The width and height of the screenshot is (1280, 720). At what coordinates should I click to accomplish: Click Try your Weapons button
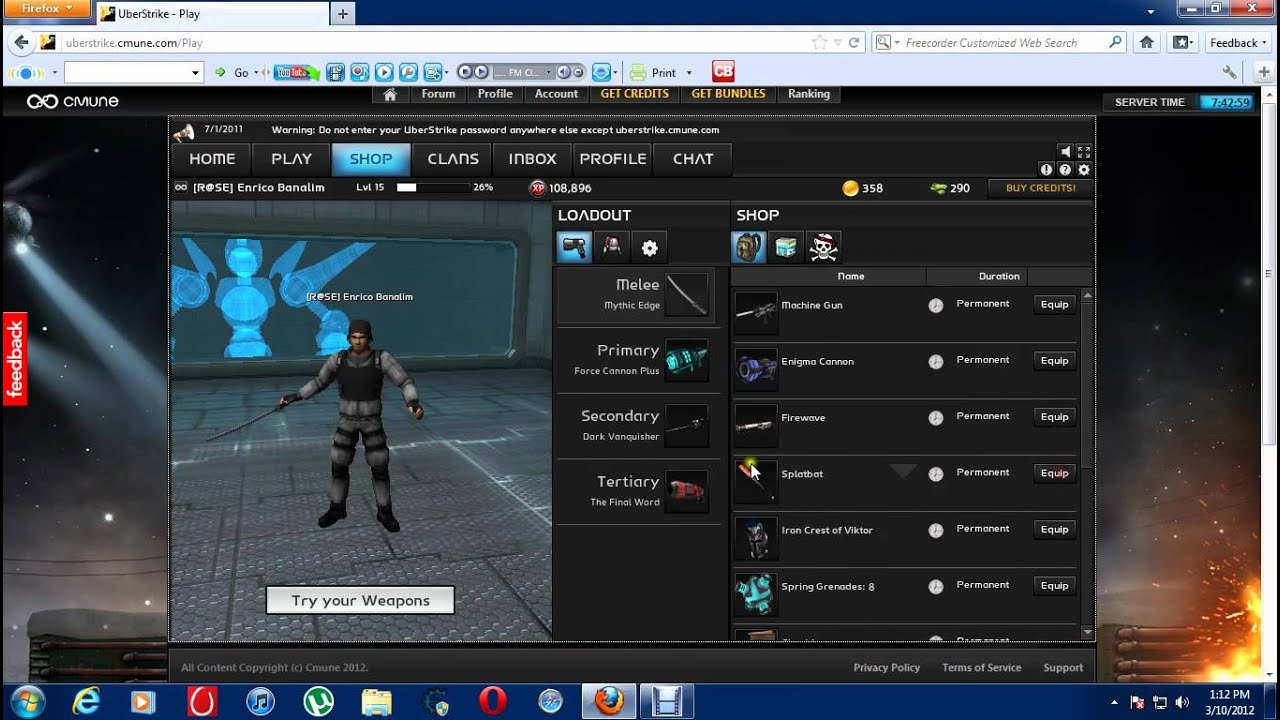coord(360,600)
